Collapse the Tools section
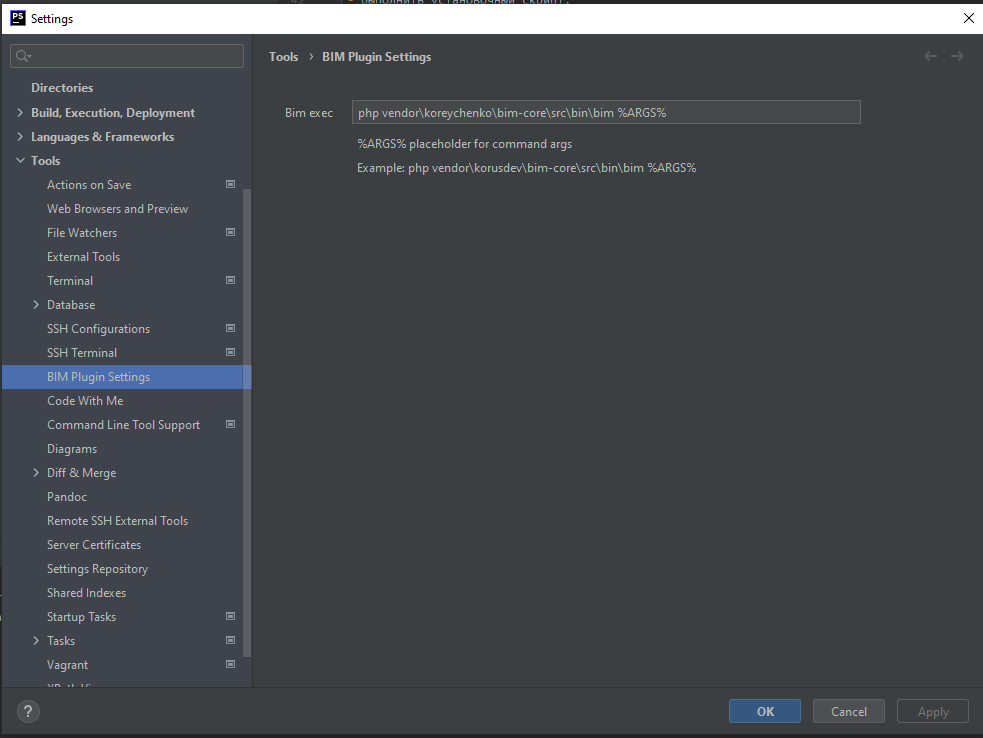The width and height of the screenshot is (983, 738). (x=21, y=160)
